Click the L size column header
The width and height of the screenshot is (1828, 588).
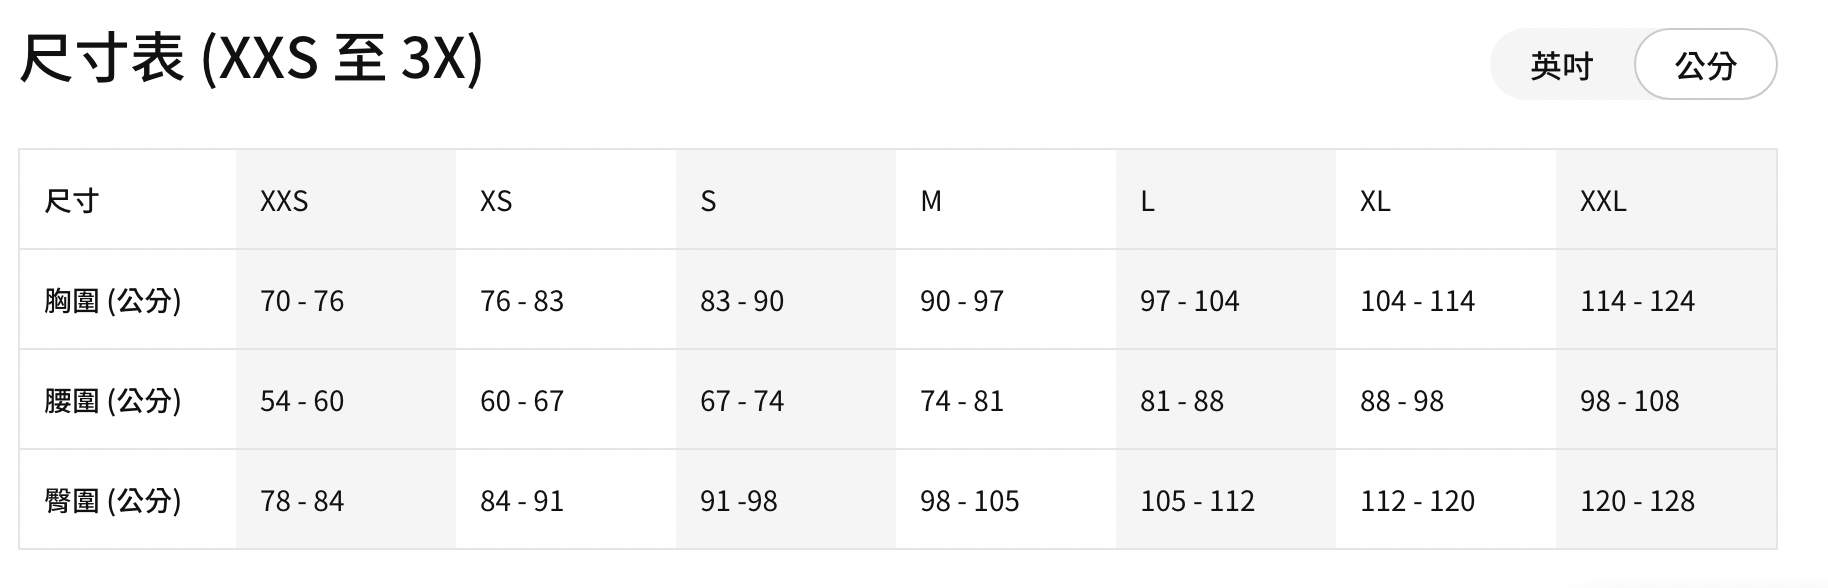[x=1147, y=201]
